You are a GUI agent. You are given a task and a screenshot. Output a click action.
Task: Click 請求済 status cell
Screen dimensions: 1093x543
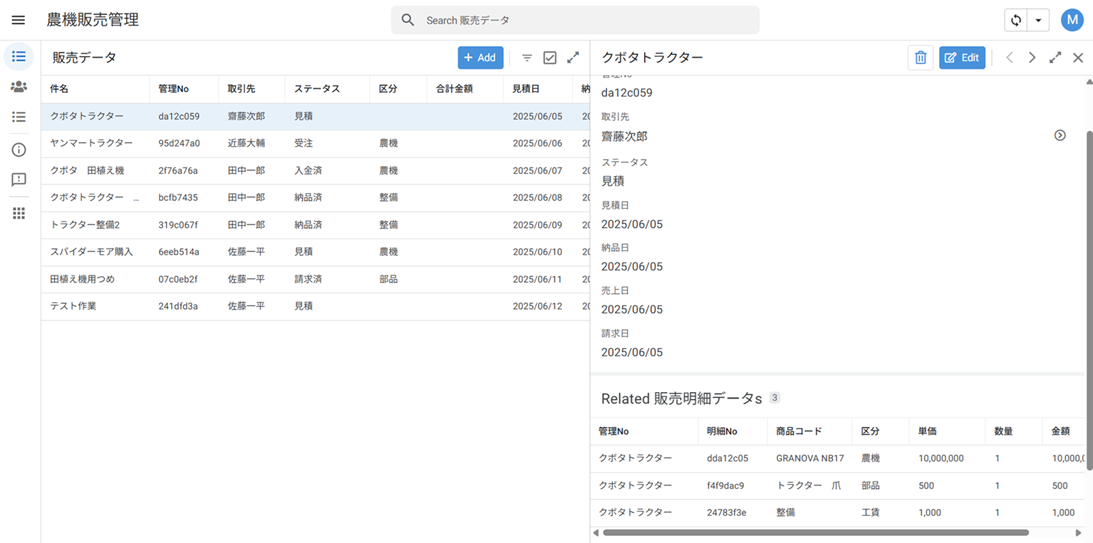(x=308, y=280)
